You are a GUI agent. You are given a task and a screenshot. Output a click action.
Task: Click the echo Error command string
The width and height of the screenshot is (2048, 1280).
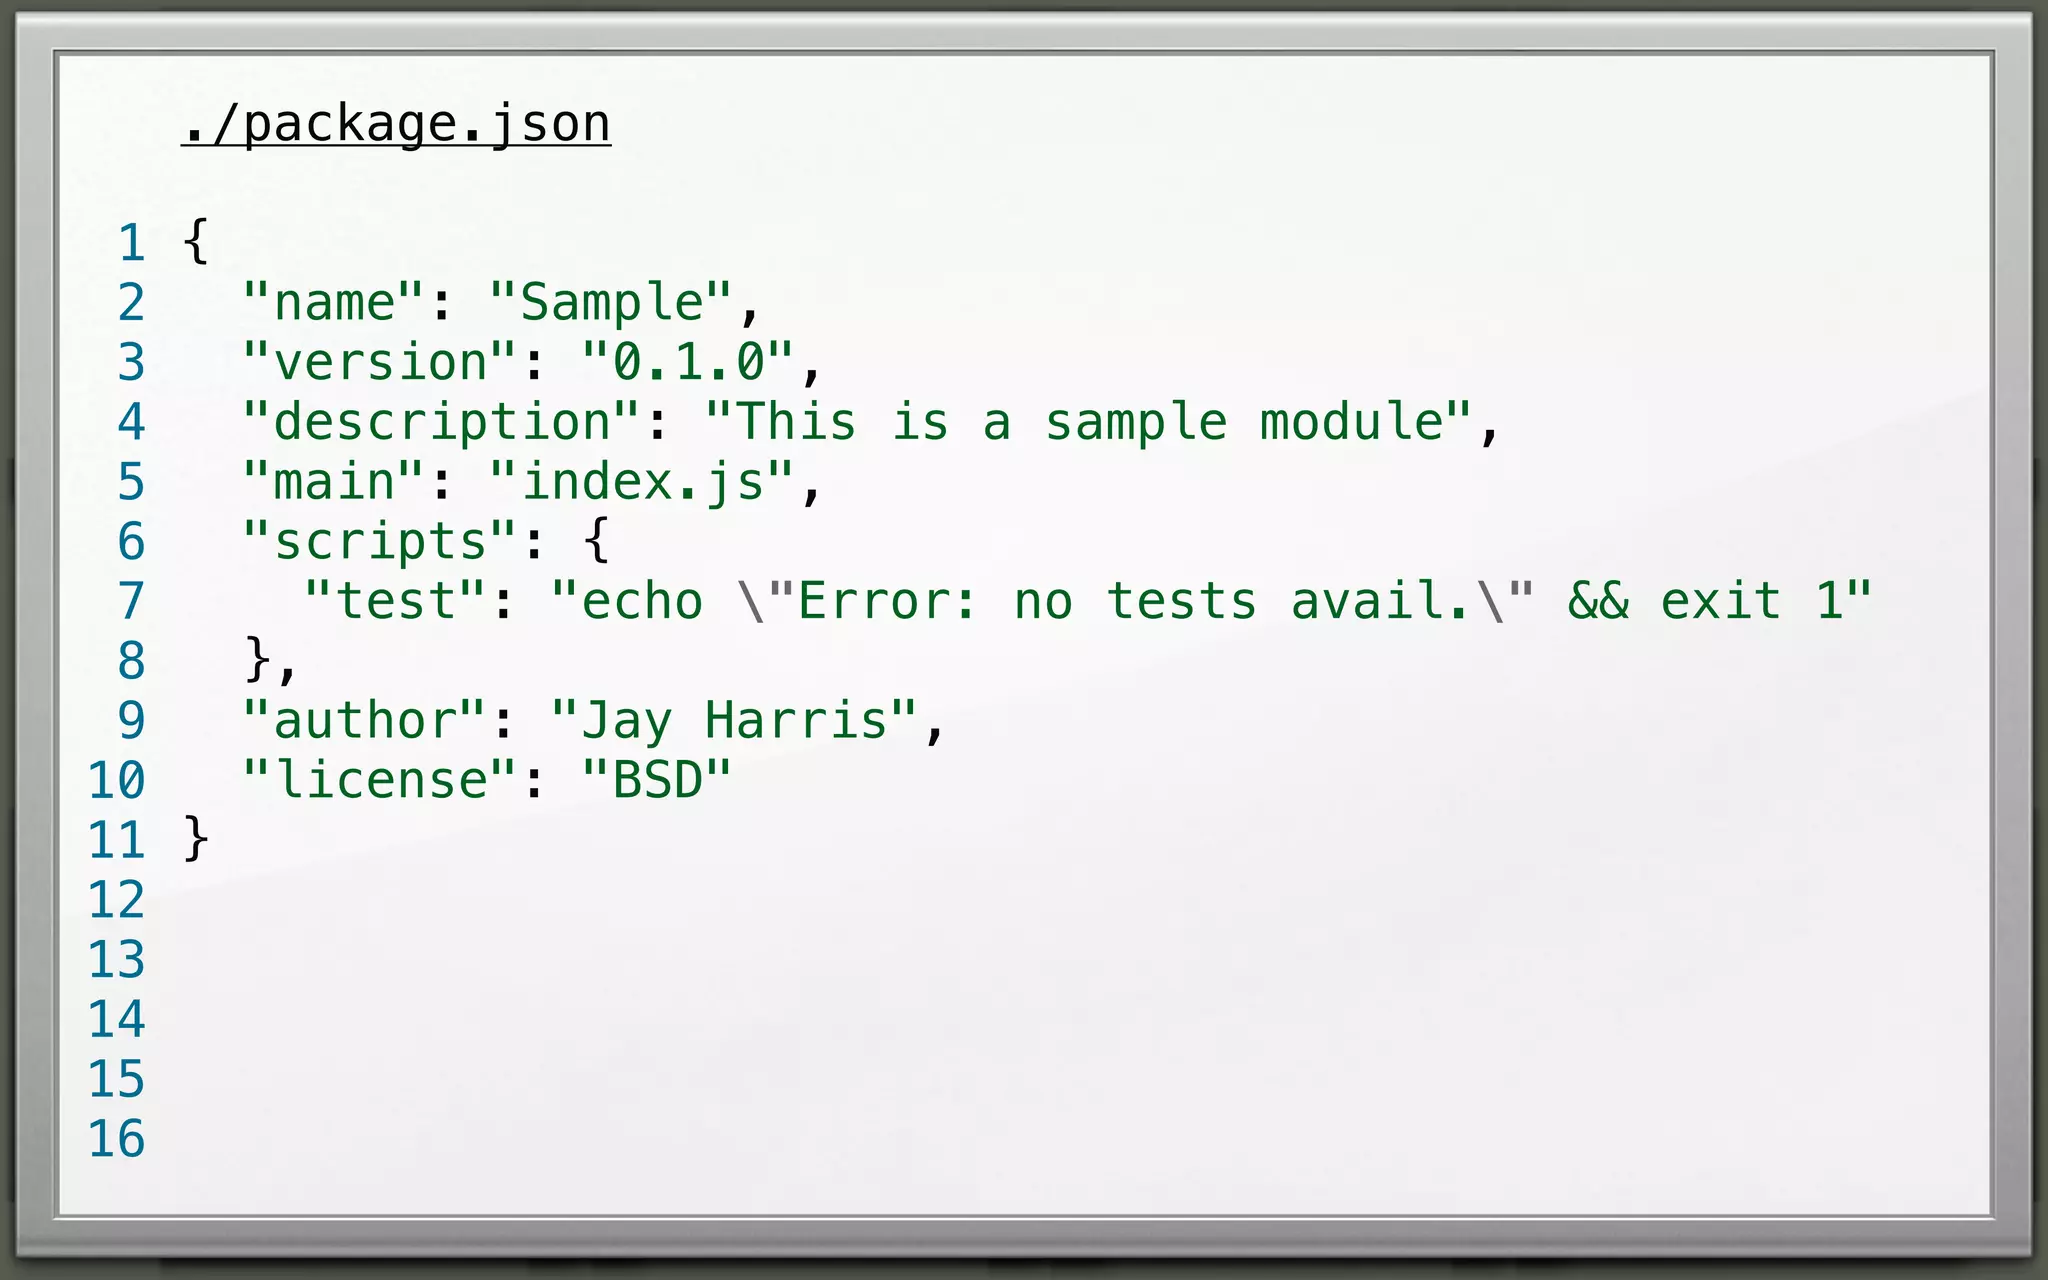[1211, 601]
